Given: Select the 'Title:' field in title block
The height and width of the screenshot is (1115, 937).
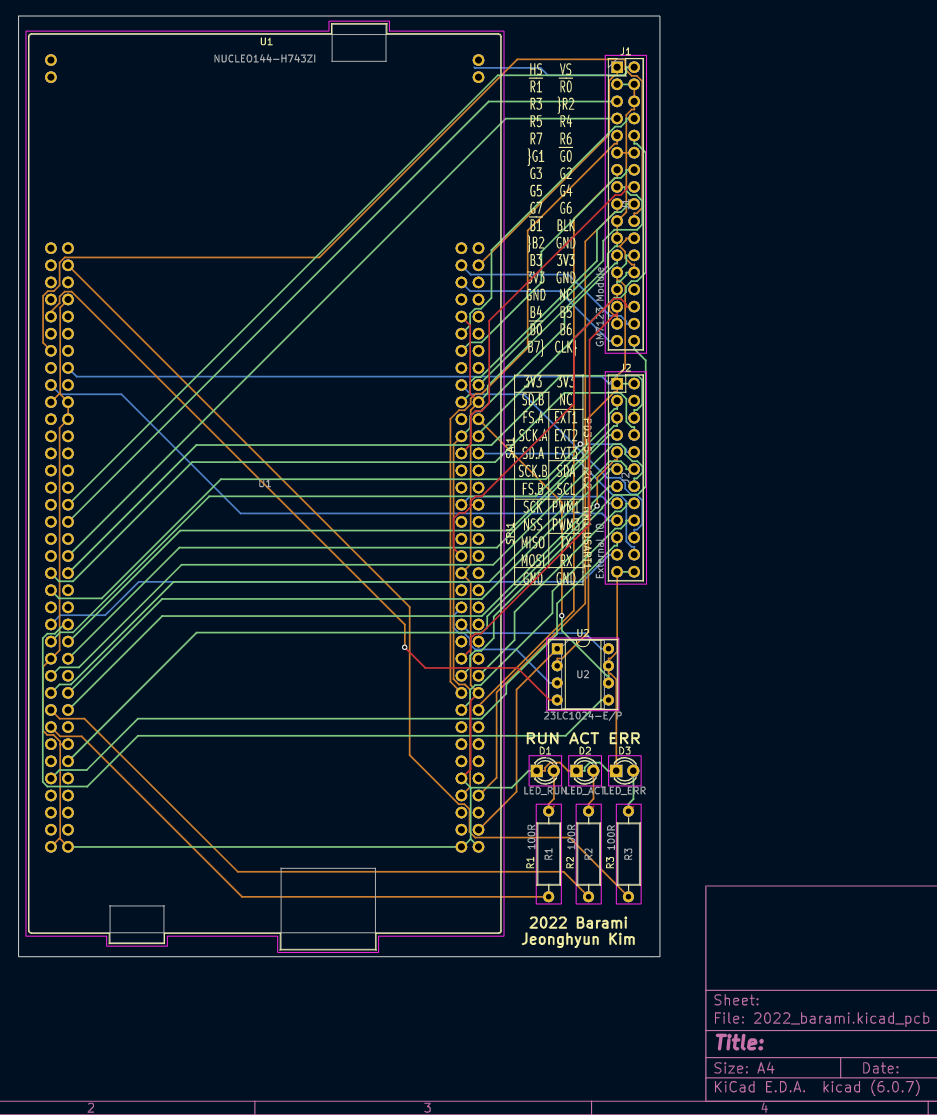Looking at the screenshot, I should click(x=740, y=1043).
